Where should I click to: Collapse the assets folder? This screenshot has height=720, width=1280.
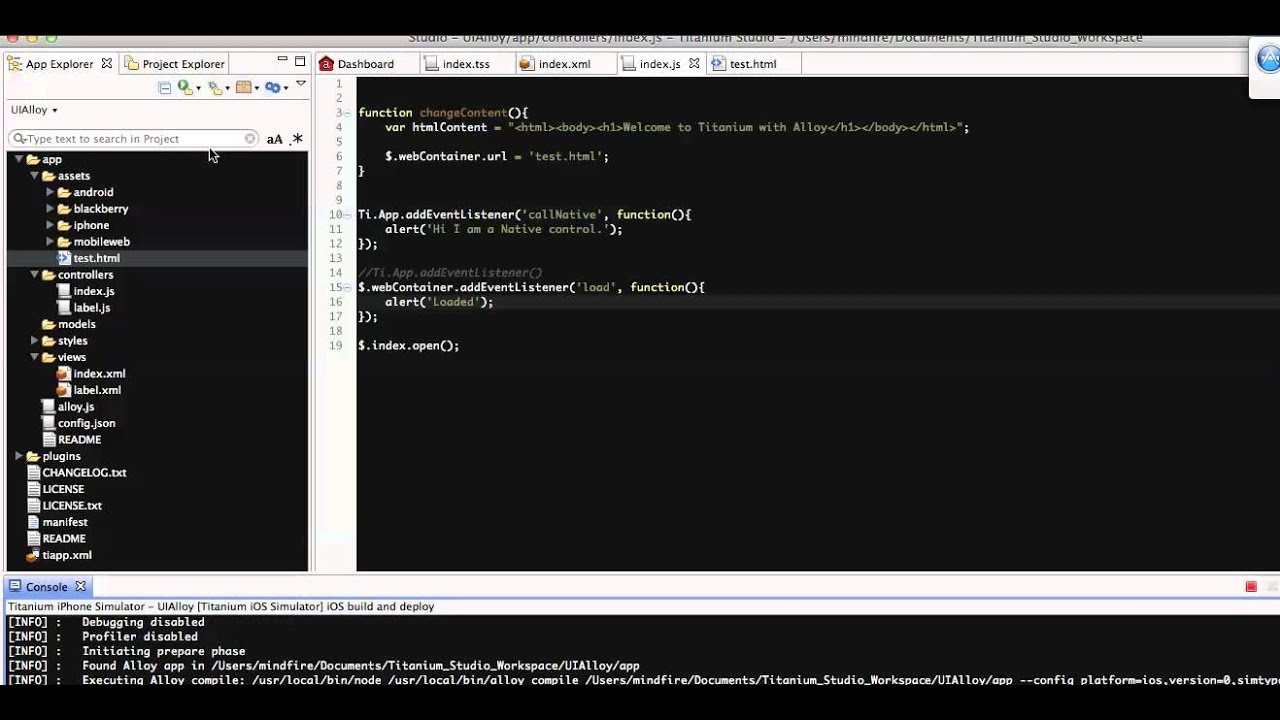click(34, 175)
